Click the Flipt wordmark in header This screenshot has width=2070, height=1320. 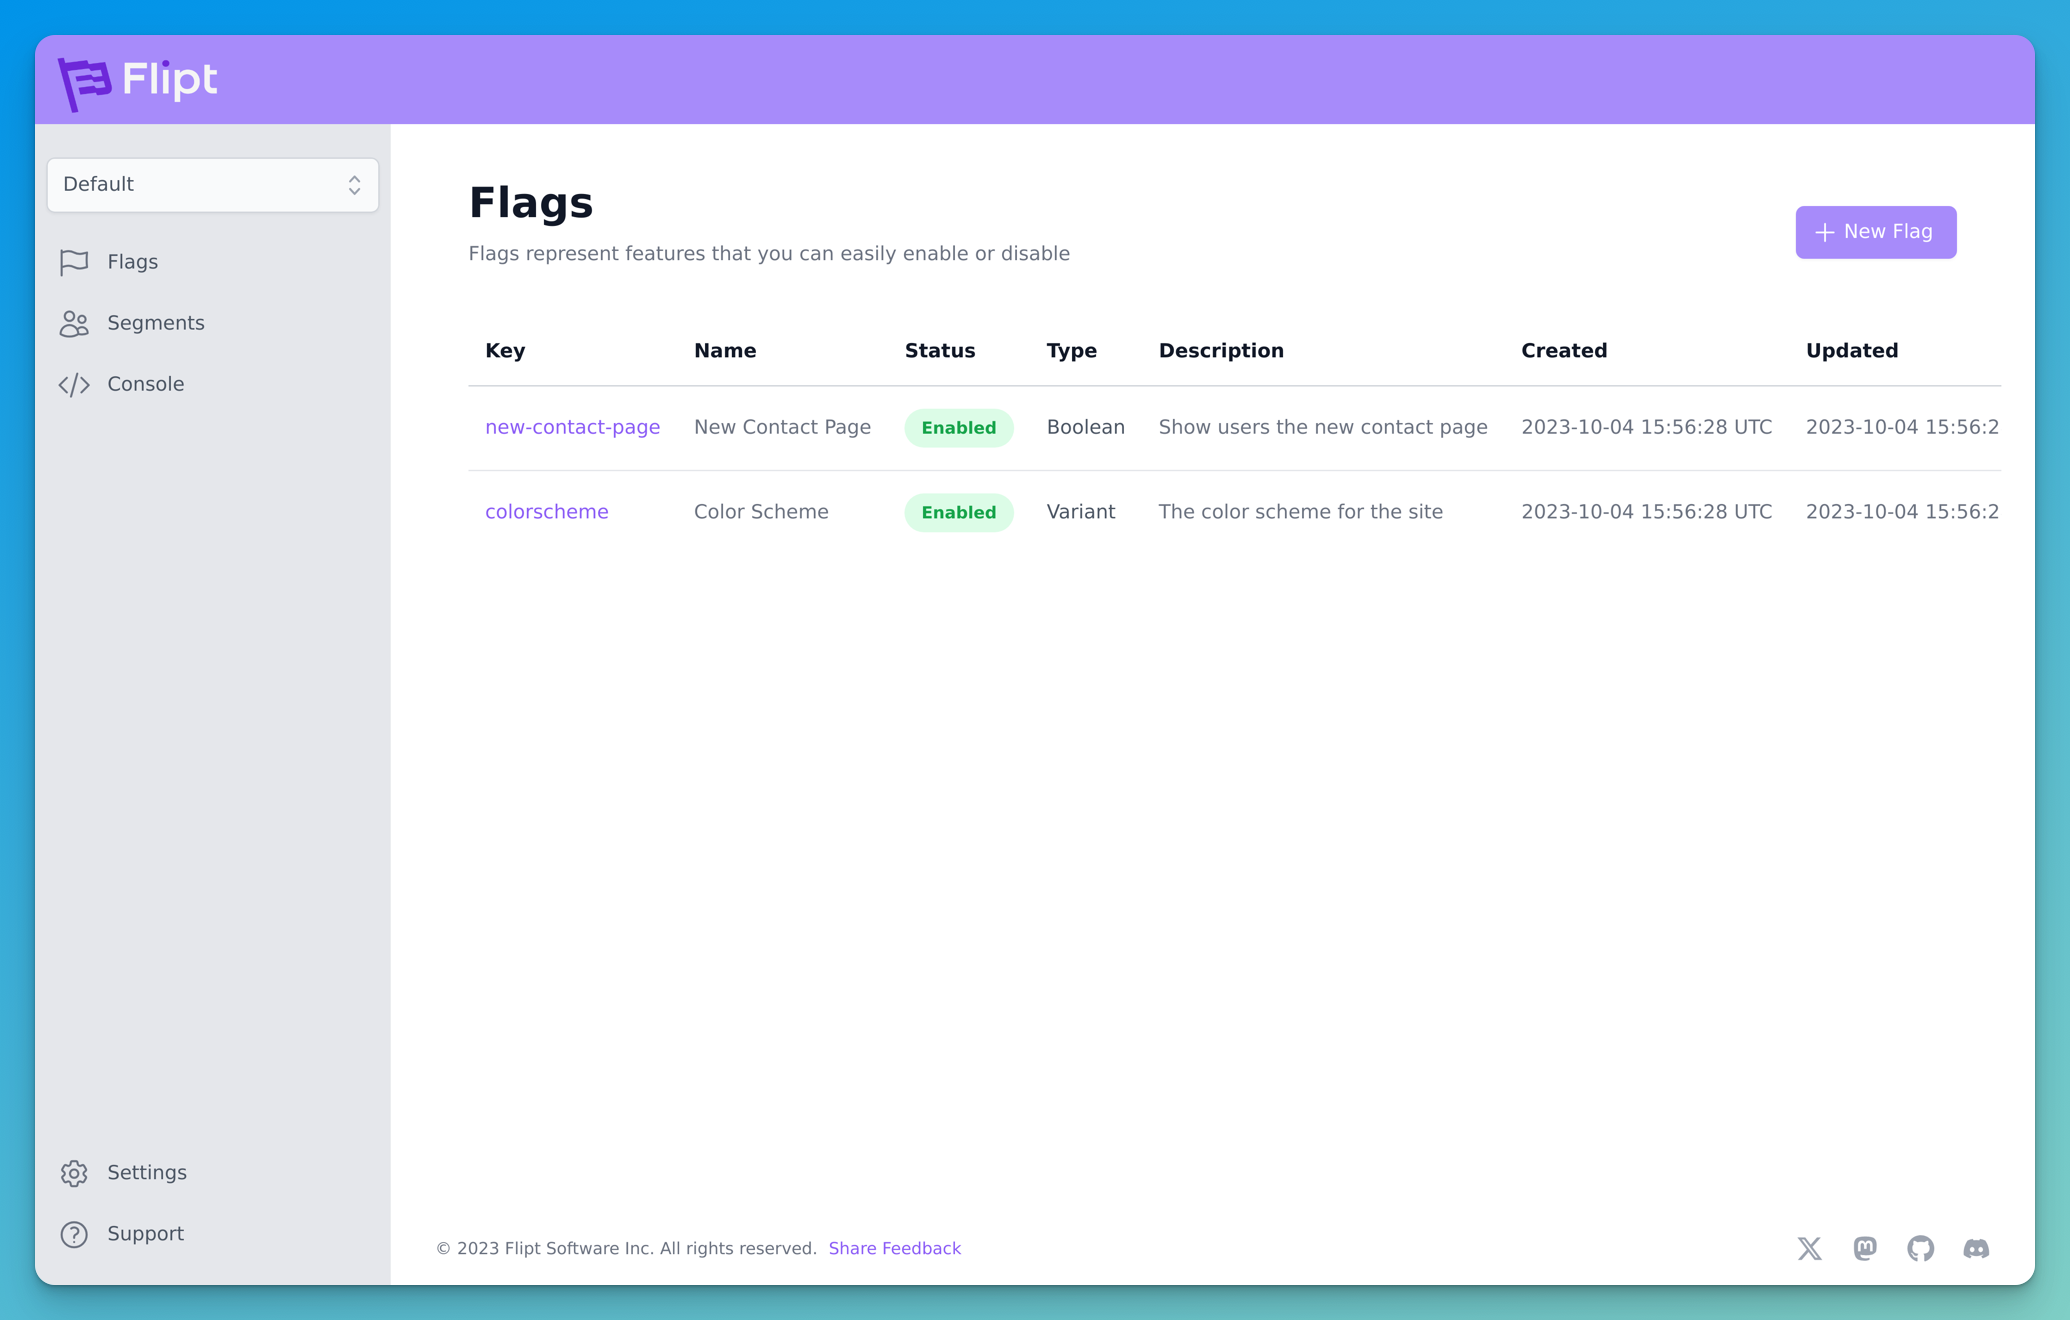click(x=169, y=80)
